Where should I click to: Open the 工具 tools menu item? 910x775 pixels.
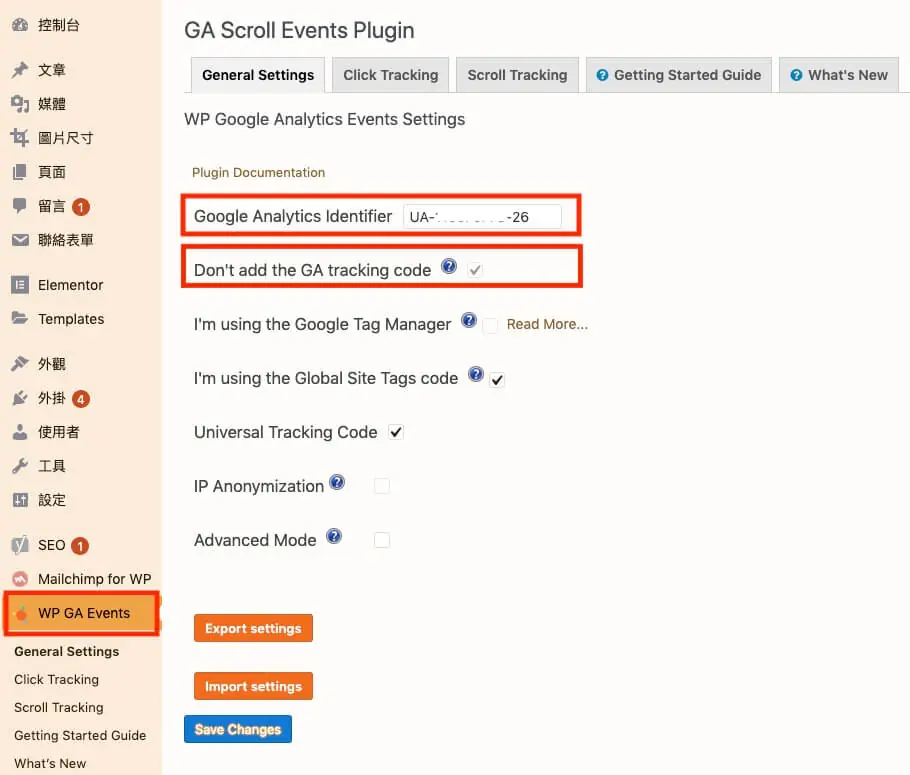(52, 466)
